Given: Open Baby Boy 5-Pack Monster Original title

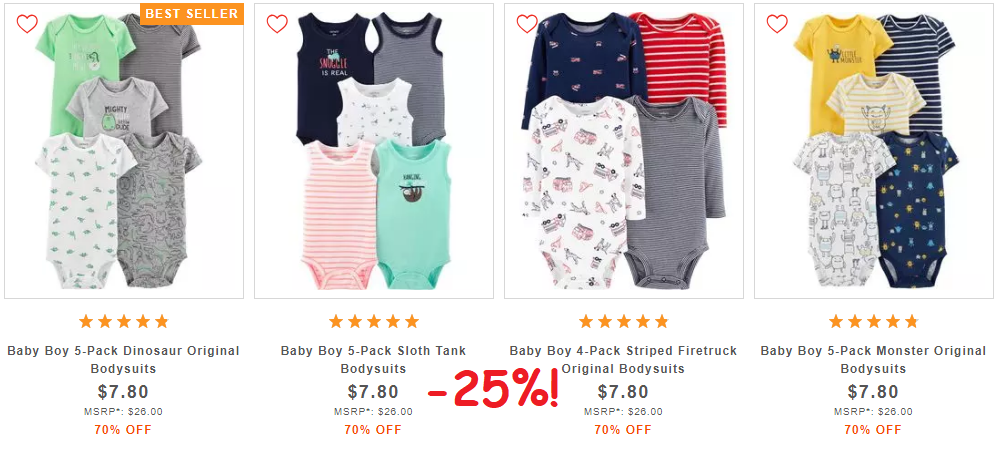Looking at the screenshot, I should pyautogui.click(x=873, y=359).
